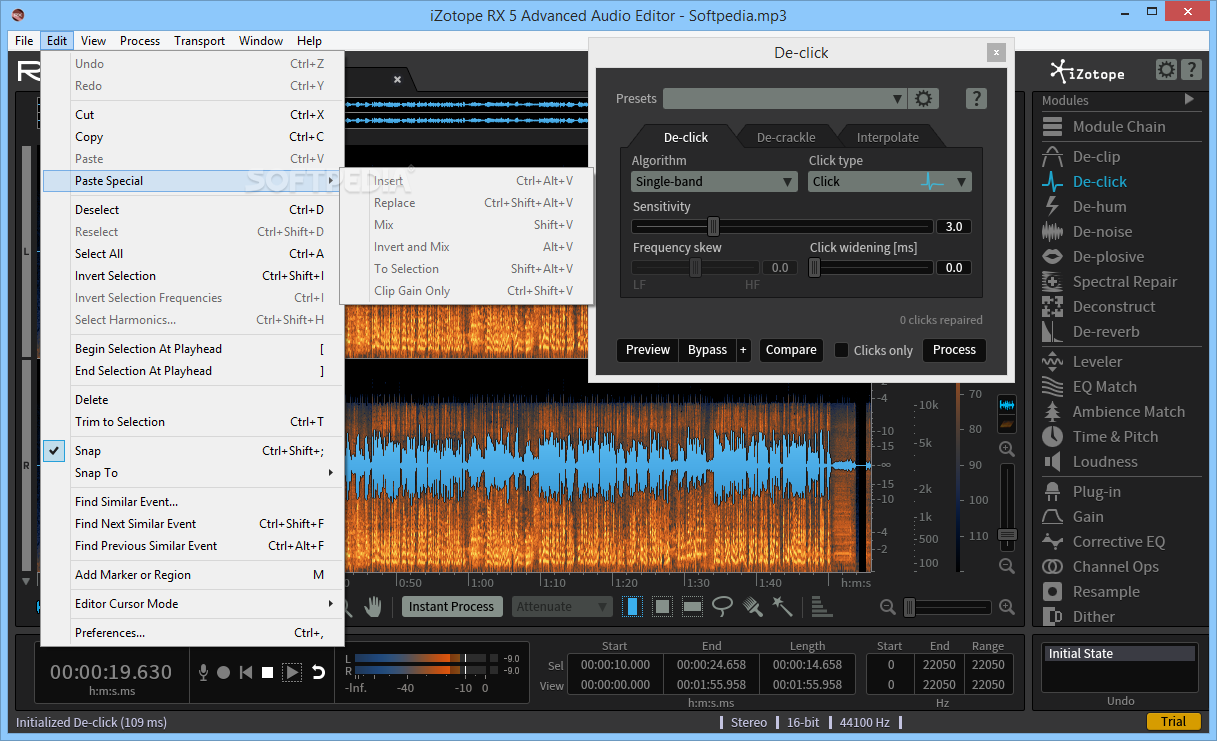Open the Ambience Match module
Screen dimensions: 1217x741
tap(1113, 412)
